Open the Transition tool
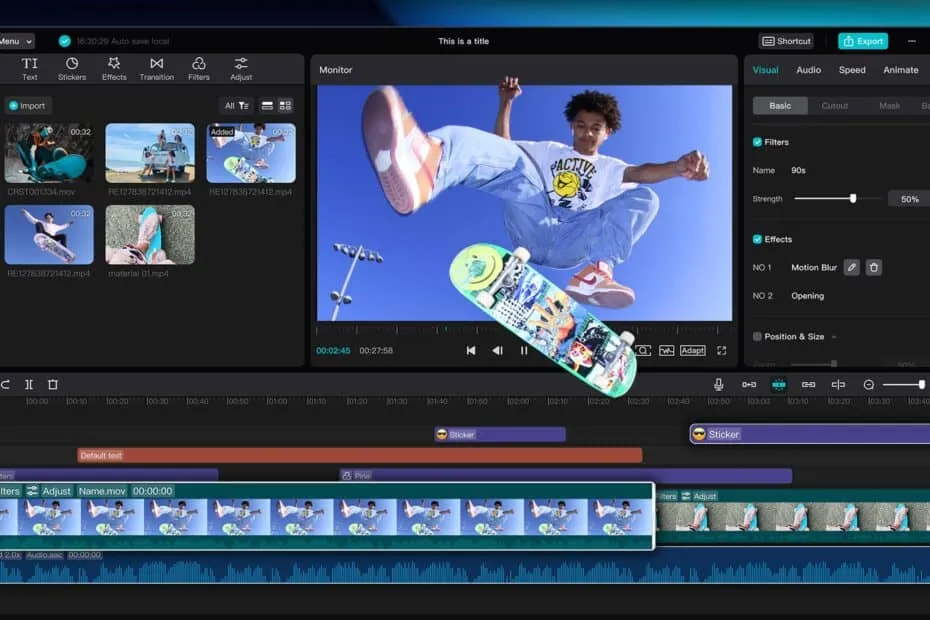Screen dimensions: 930x620 click(157, 69)
